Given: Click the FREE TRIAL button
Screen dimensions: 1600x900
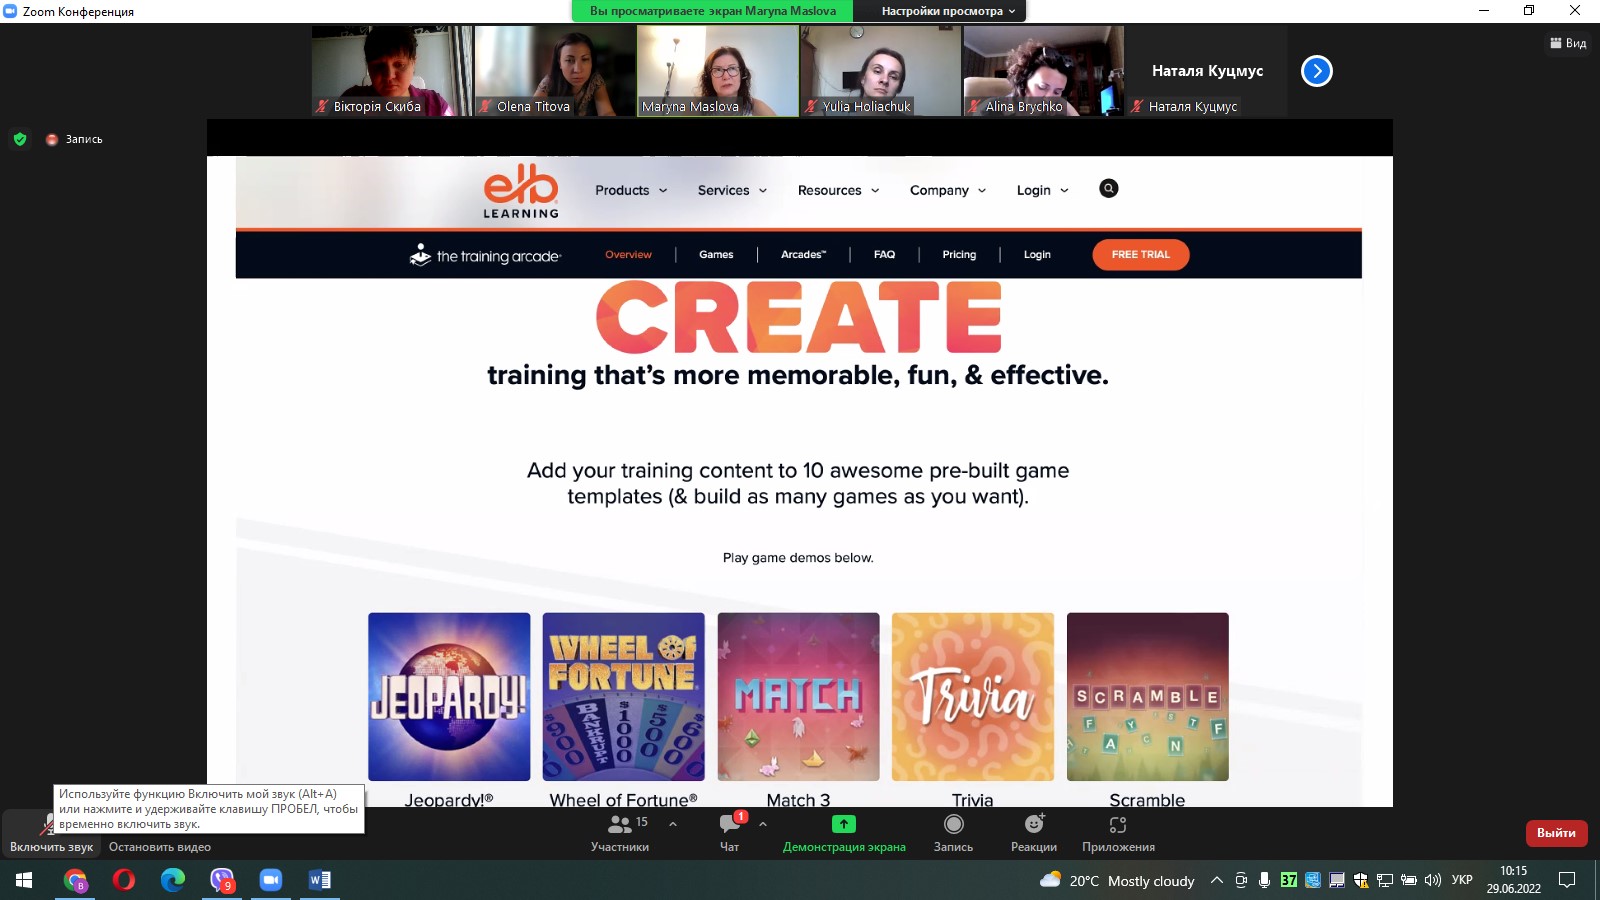Looking at the screenshot, I should (1141, 255).
